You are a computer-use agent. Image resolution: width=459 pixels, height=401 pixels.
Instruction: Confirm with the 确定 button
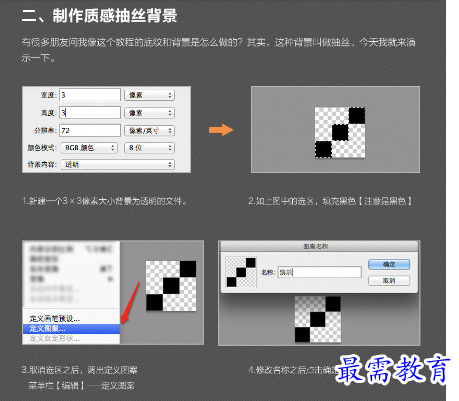coord(389,264)
